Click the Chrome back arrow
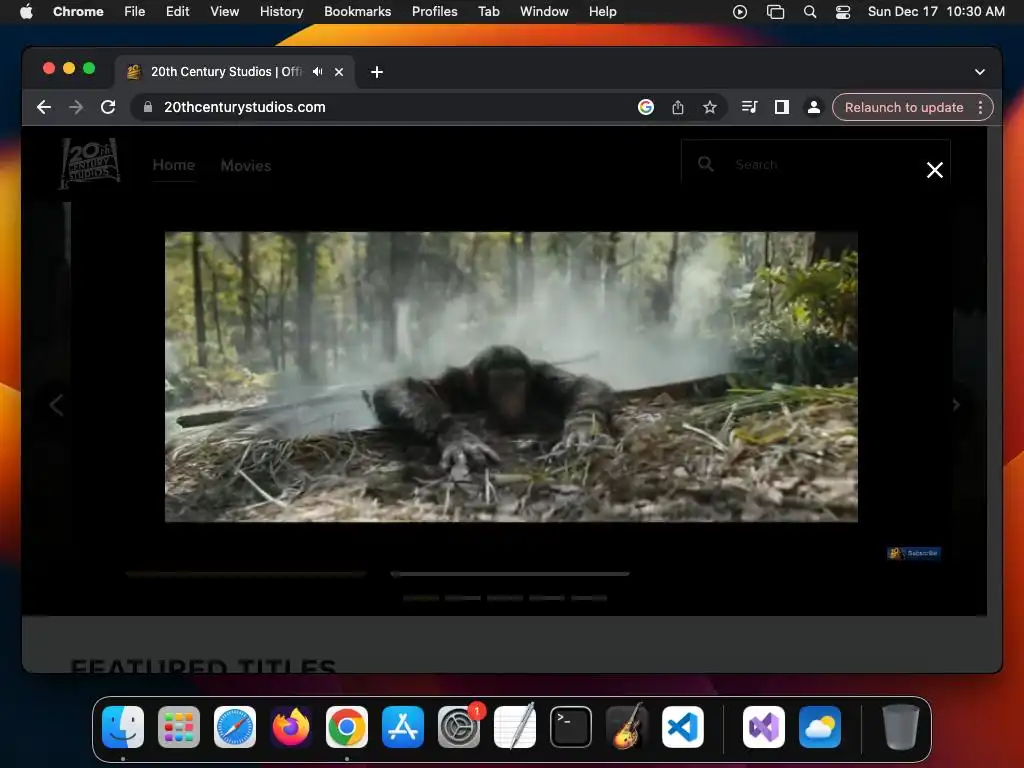Viewport: 1024px width, 768px height. click(44, 107)
